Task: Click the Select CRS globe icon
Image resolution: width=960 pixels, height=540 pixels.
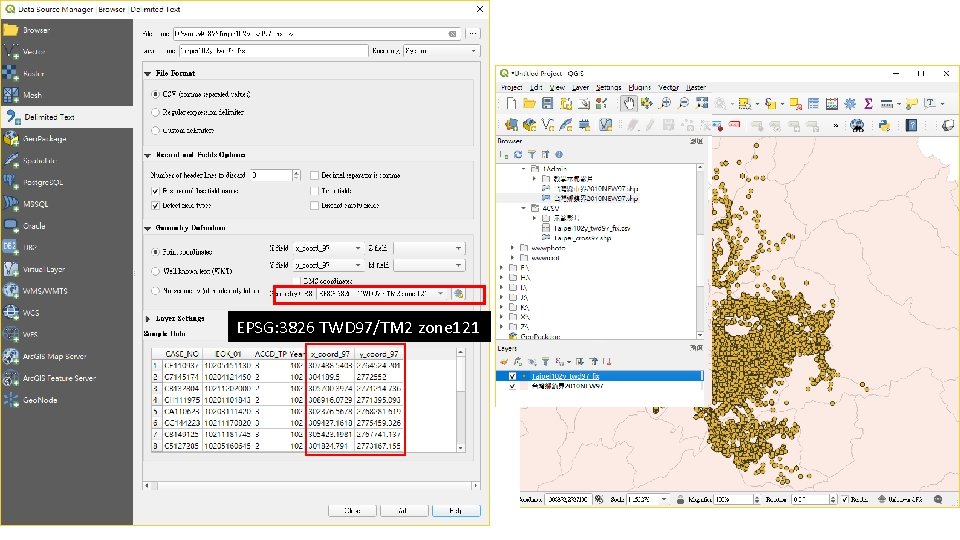Action: (458, 294)
